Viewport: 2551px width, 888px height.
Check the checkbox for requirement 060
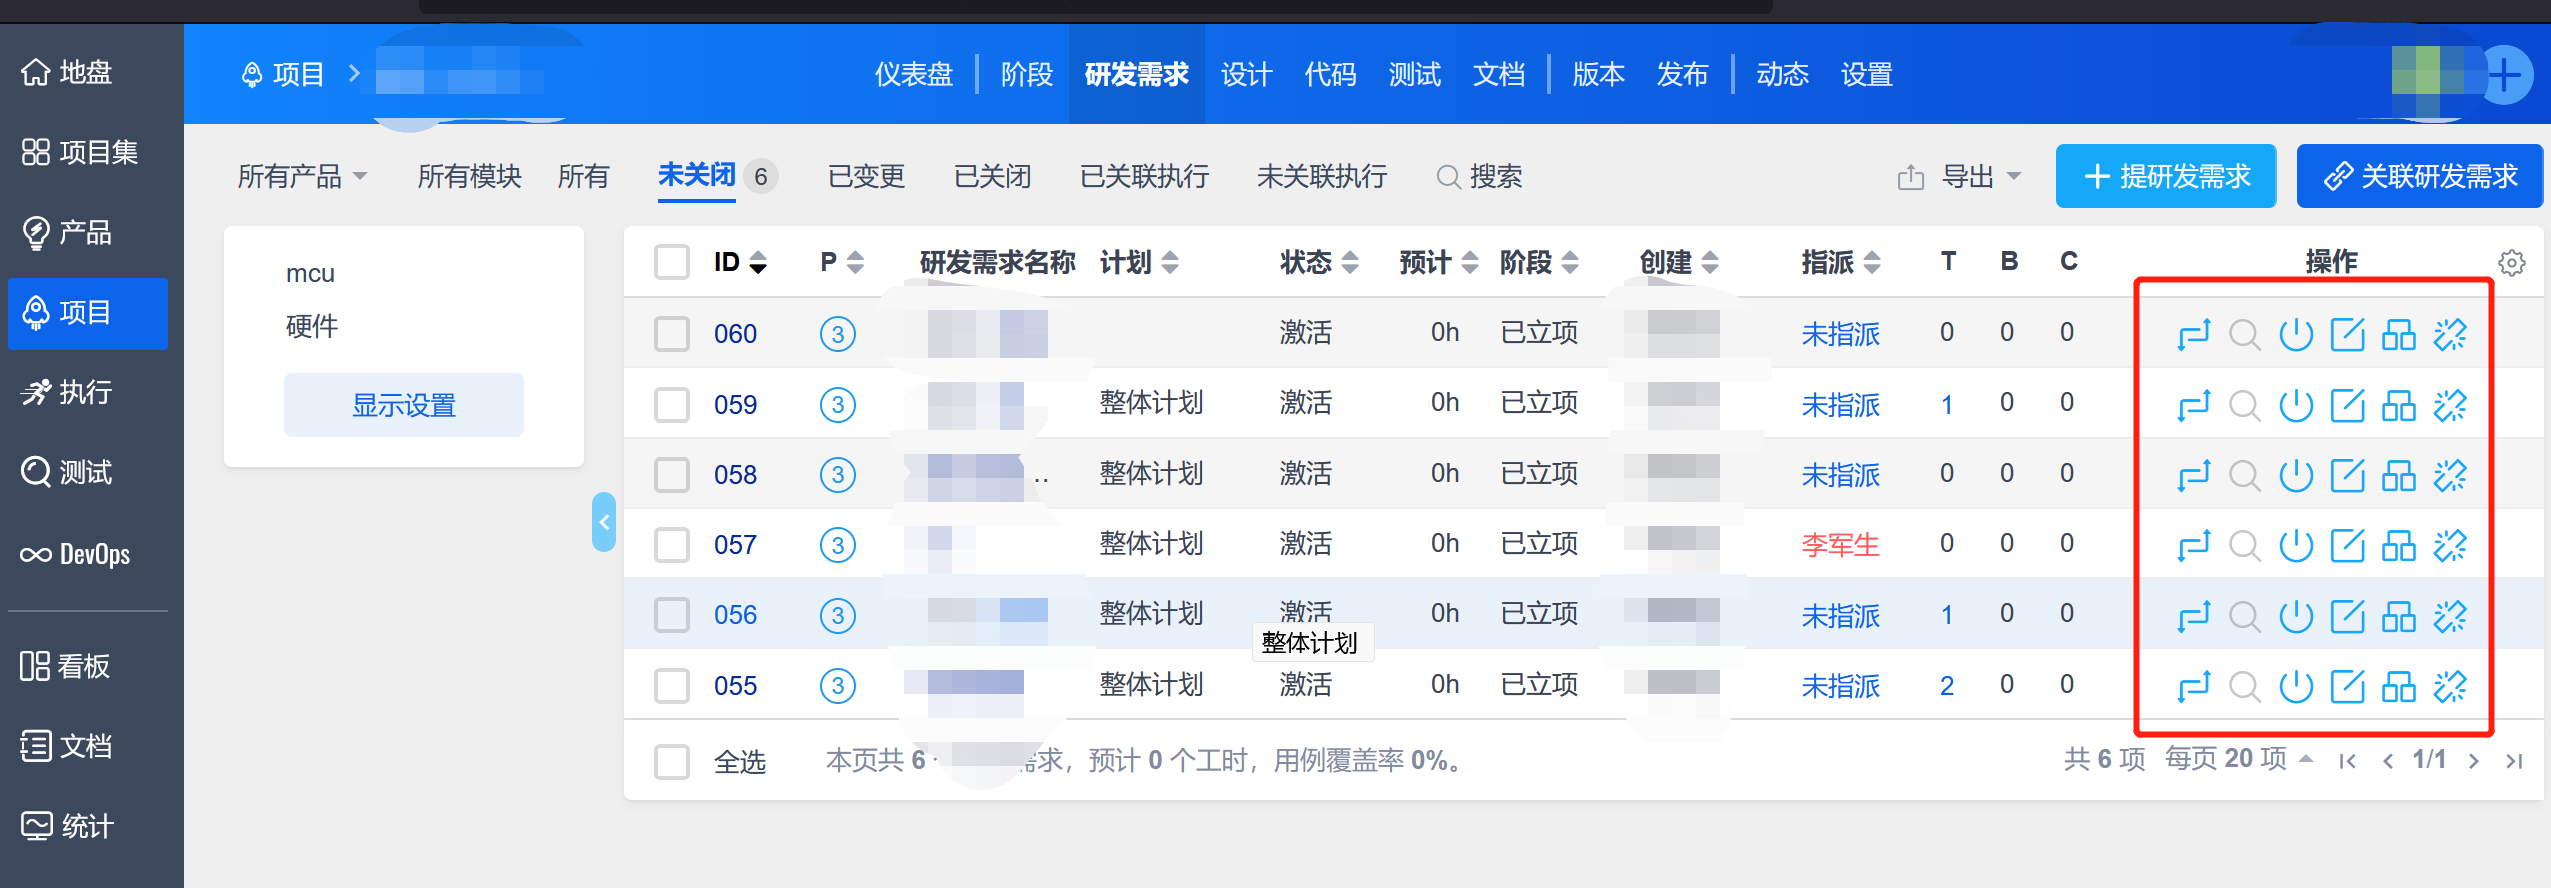[x=671, y=334]
